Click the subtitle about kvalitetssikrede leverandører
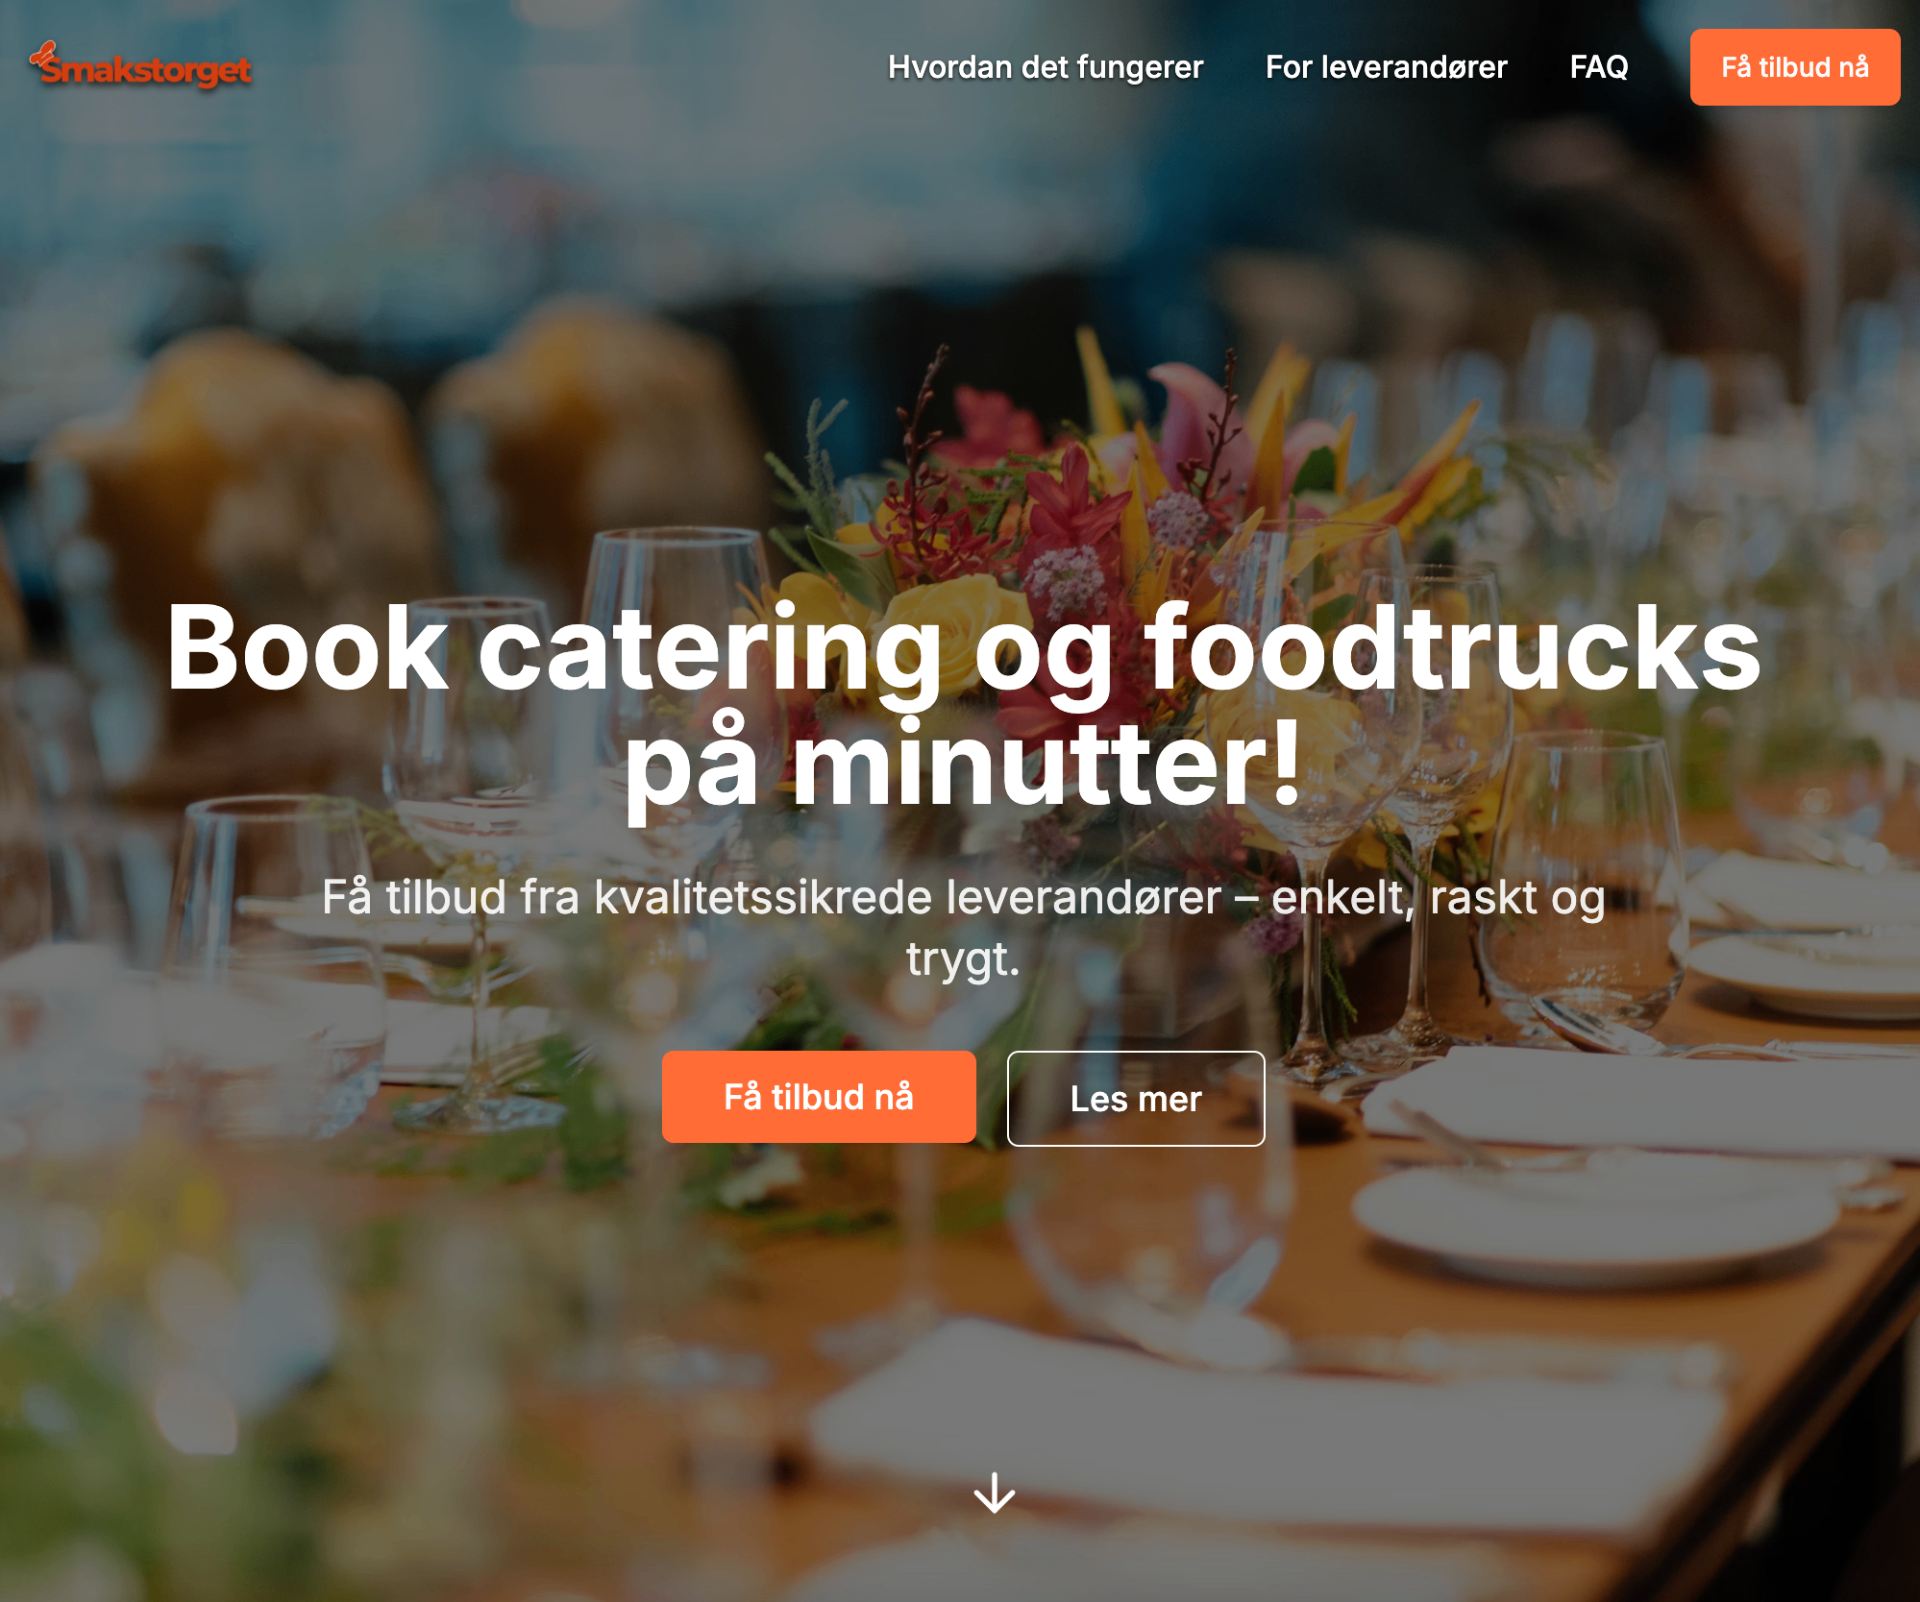 coord(963,927)
